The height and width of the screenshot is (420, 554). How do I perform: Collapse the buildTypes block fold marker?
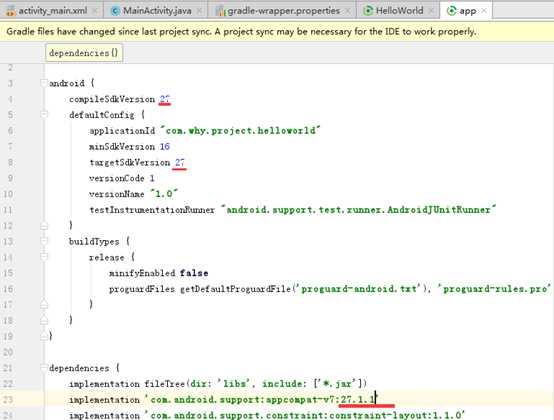click(x=44, y=242)
